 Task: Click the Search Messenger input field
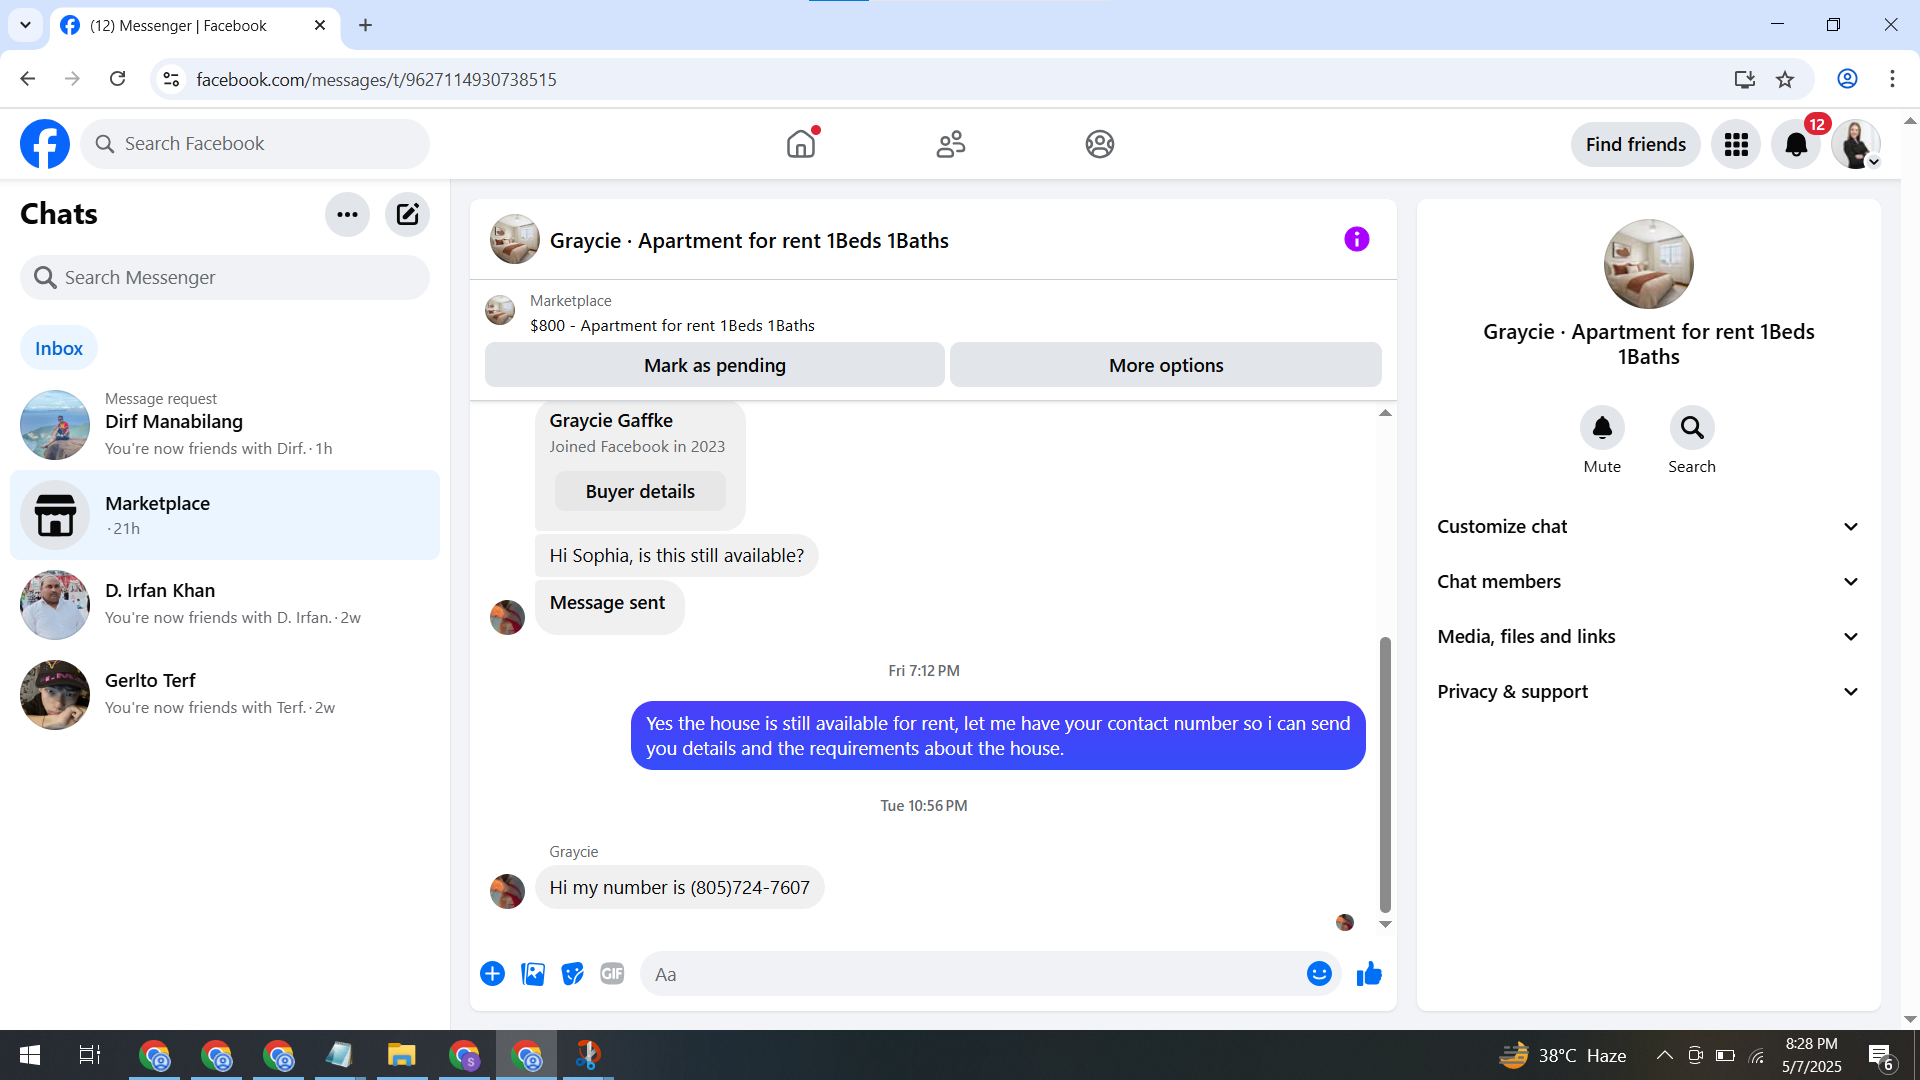point(225,277)
